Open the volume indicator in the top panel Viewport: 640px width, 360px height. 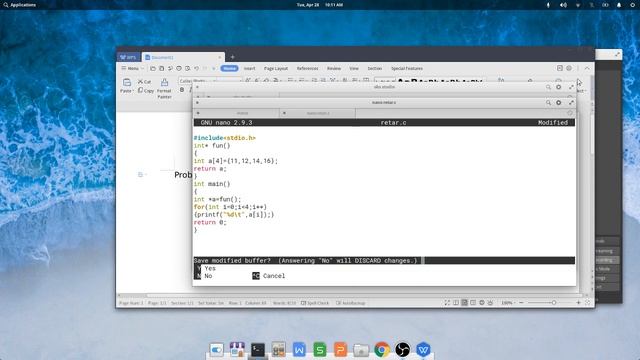563,5
